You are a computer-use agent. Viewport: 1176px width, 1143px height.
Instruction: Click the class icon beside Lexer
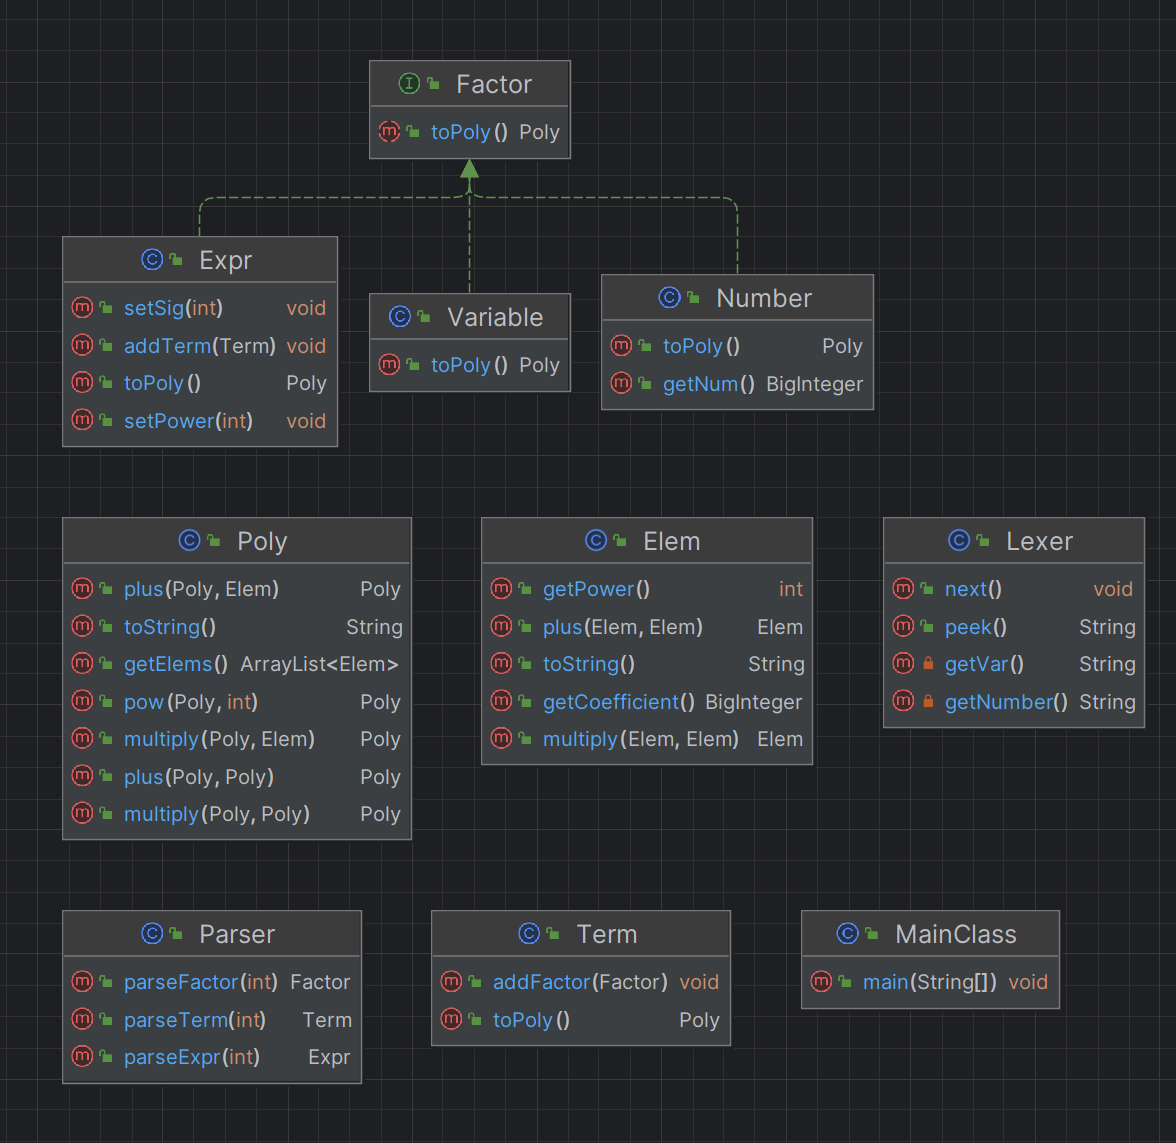click(x=959, y=540)
